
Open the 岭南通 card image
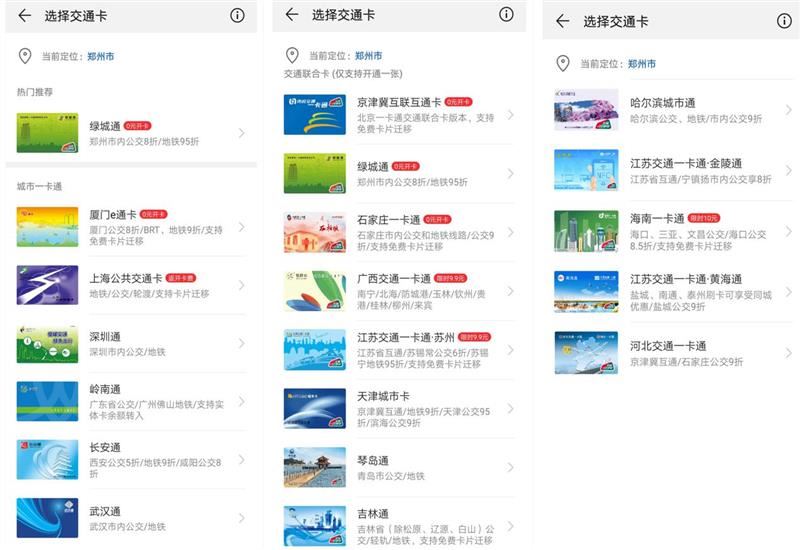coord(47,402)
